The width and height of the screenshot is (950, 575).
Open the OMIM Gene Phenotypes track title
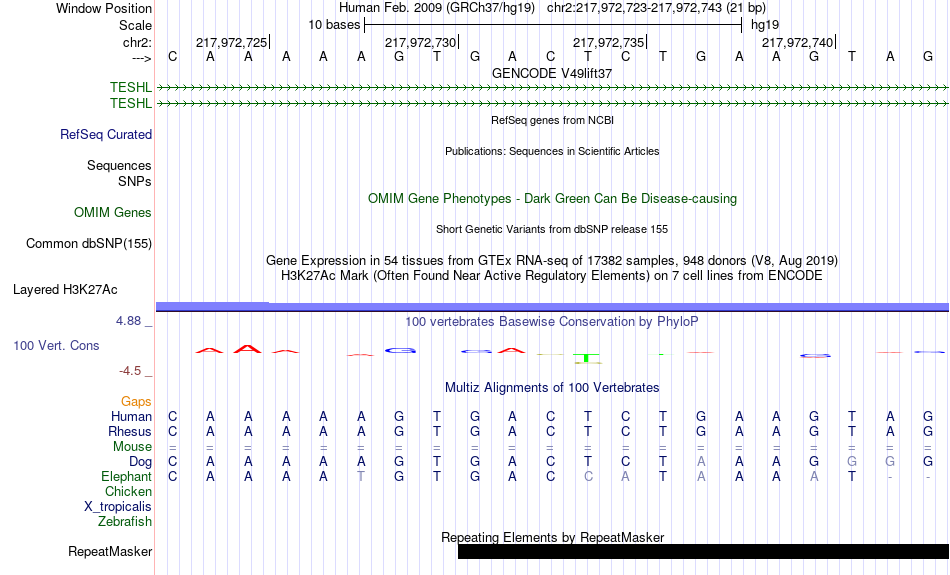[x=553, y=199]
